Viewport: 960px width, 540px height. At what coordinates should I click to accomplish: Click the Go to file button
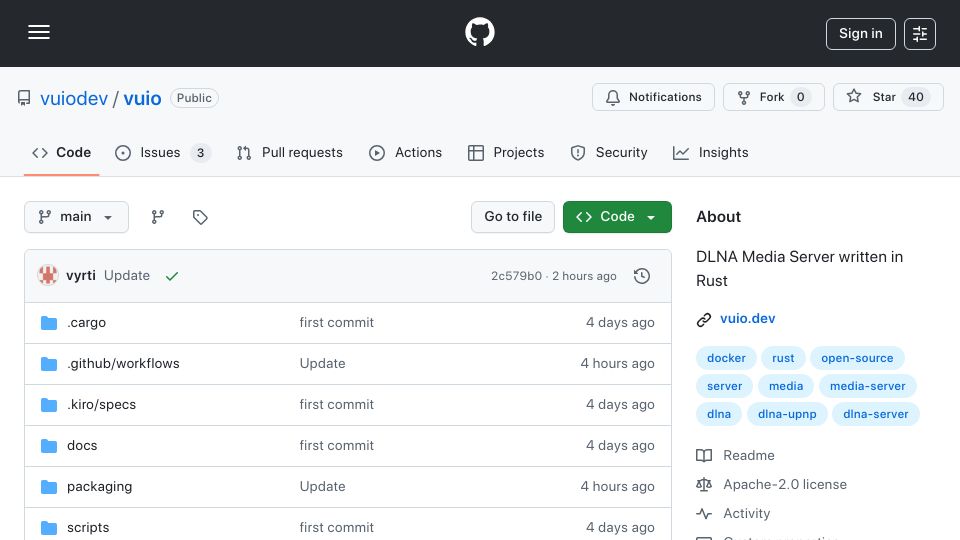[513, 217]
